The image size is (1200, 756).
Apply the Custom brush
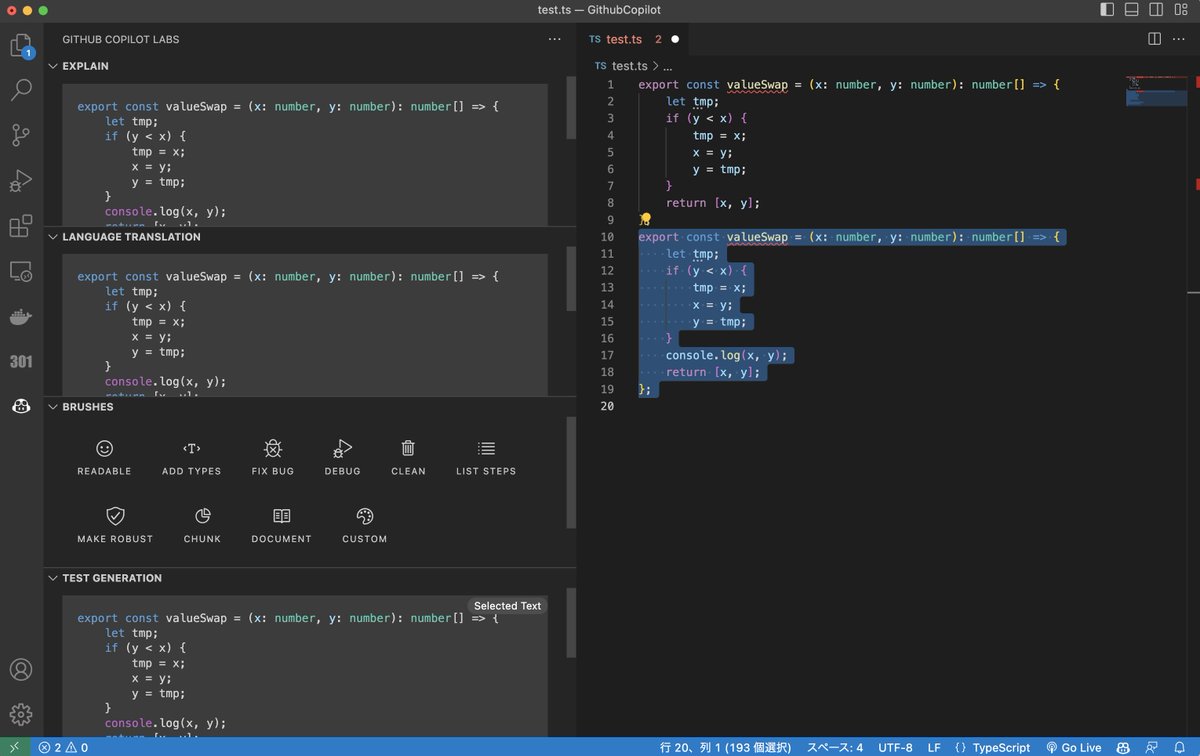364,526
